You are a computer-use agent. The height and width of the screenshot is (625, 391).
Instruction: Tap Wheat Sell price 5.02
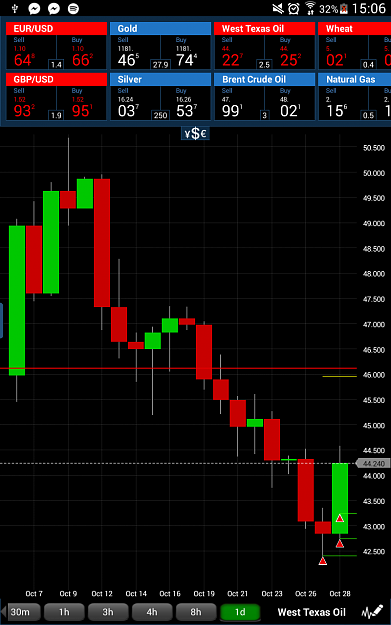[336, 56]
